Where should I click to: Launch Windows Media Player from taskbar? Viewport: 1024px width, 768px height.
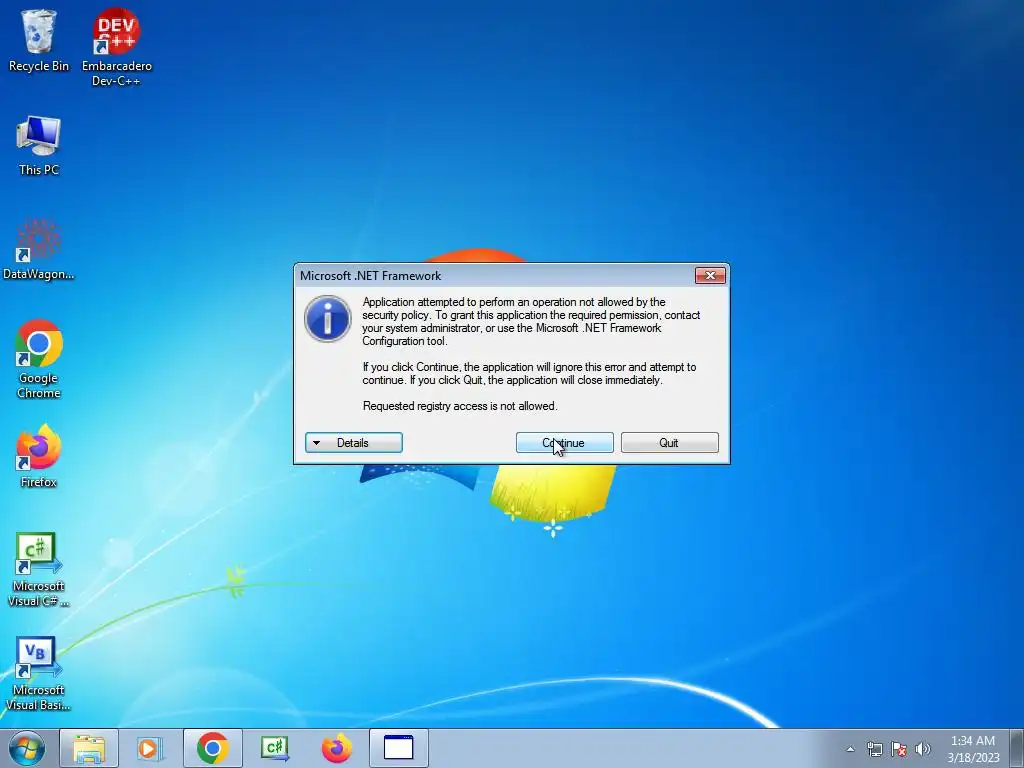(x=150, y=748)
